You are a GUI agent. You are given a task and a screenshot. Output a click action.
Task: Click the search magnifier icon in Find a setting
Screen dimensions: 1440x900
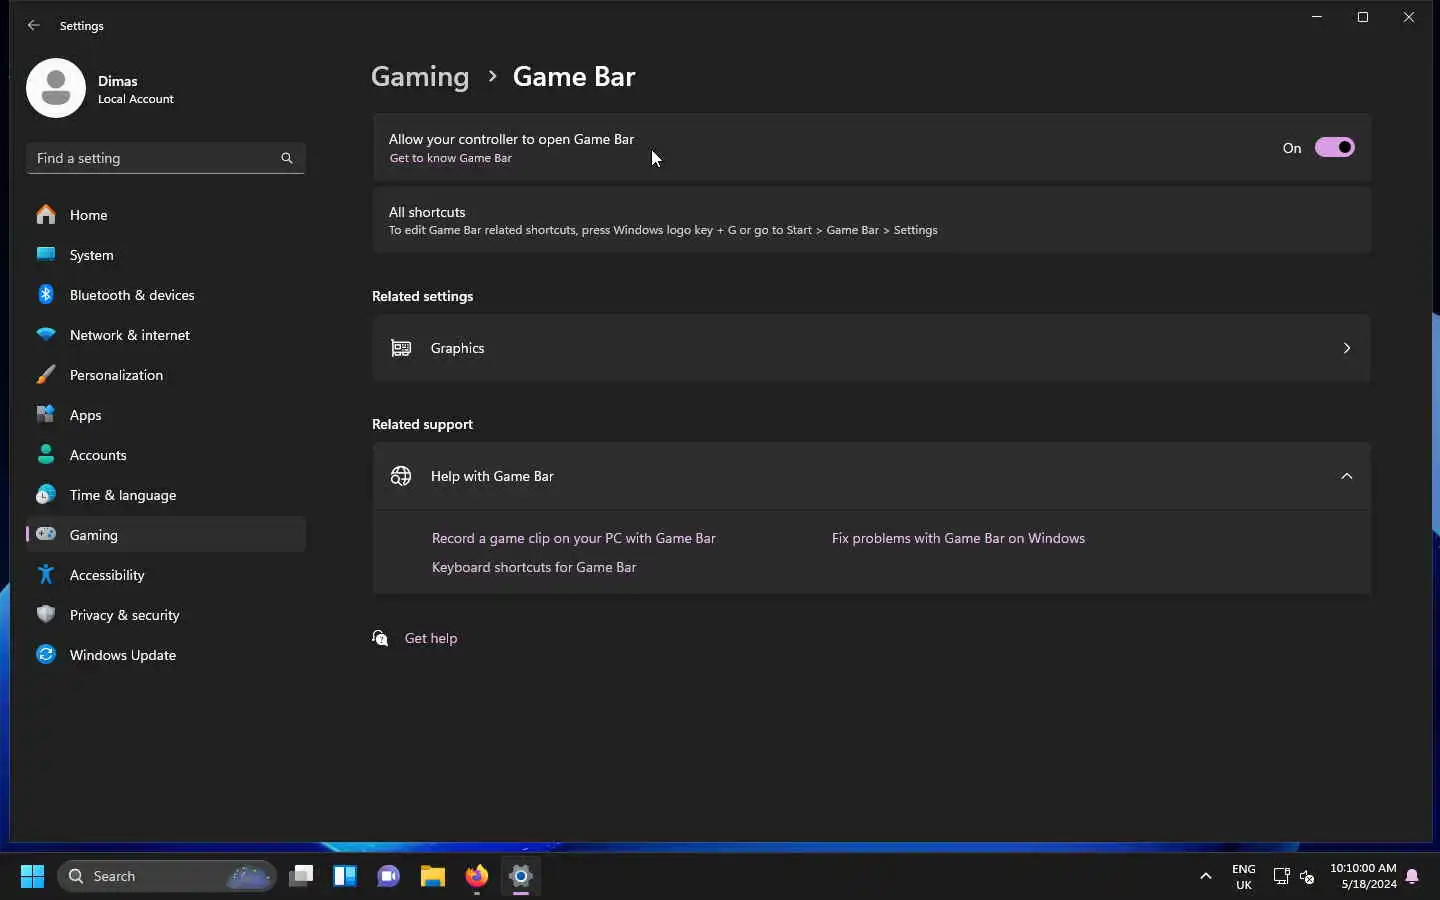pyautogui.click(x=287, y=158)
